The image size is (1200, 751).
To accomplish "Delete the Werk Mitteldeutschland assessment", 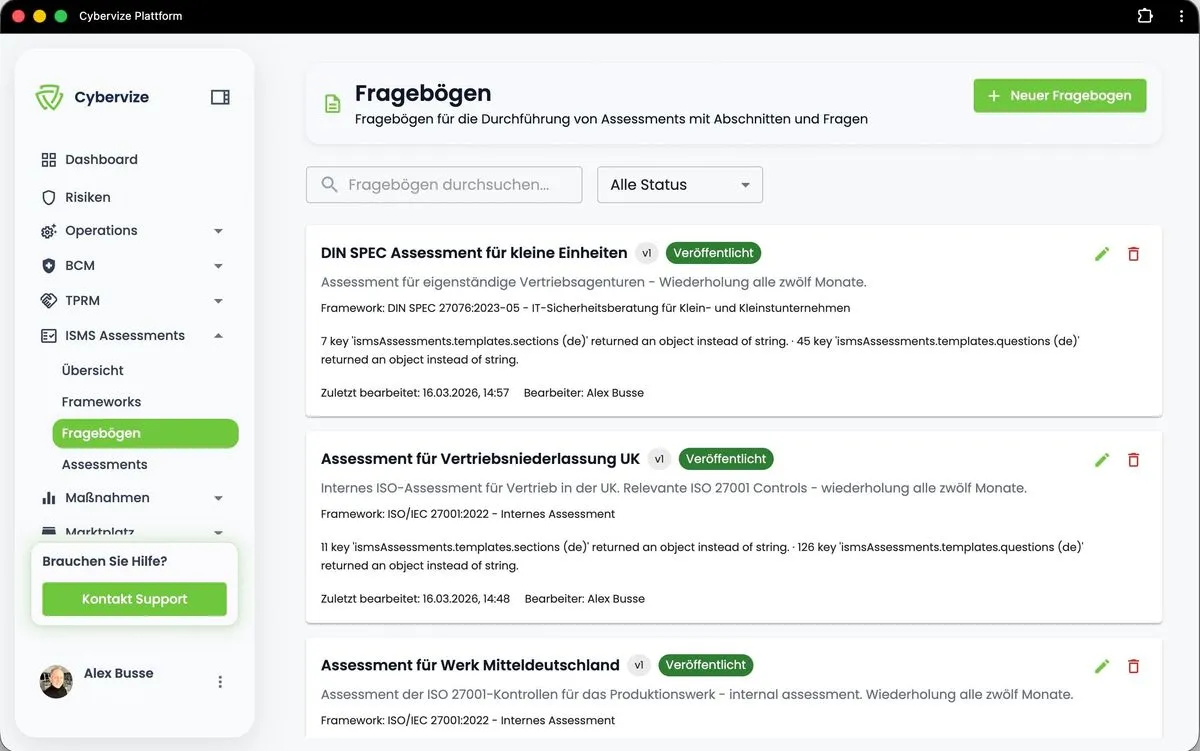I will (1133, 665).
